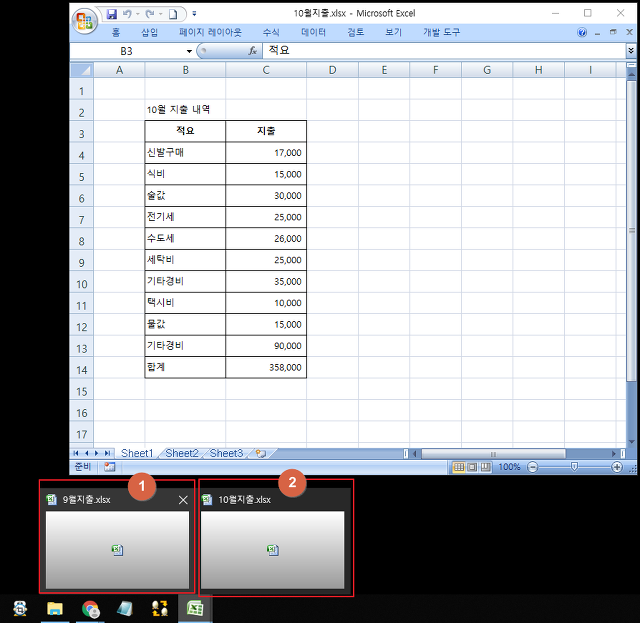Click into the formula bar showing 적요
Viewport: 640px width, 623px height.
444,51
